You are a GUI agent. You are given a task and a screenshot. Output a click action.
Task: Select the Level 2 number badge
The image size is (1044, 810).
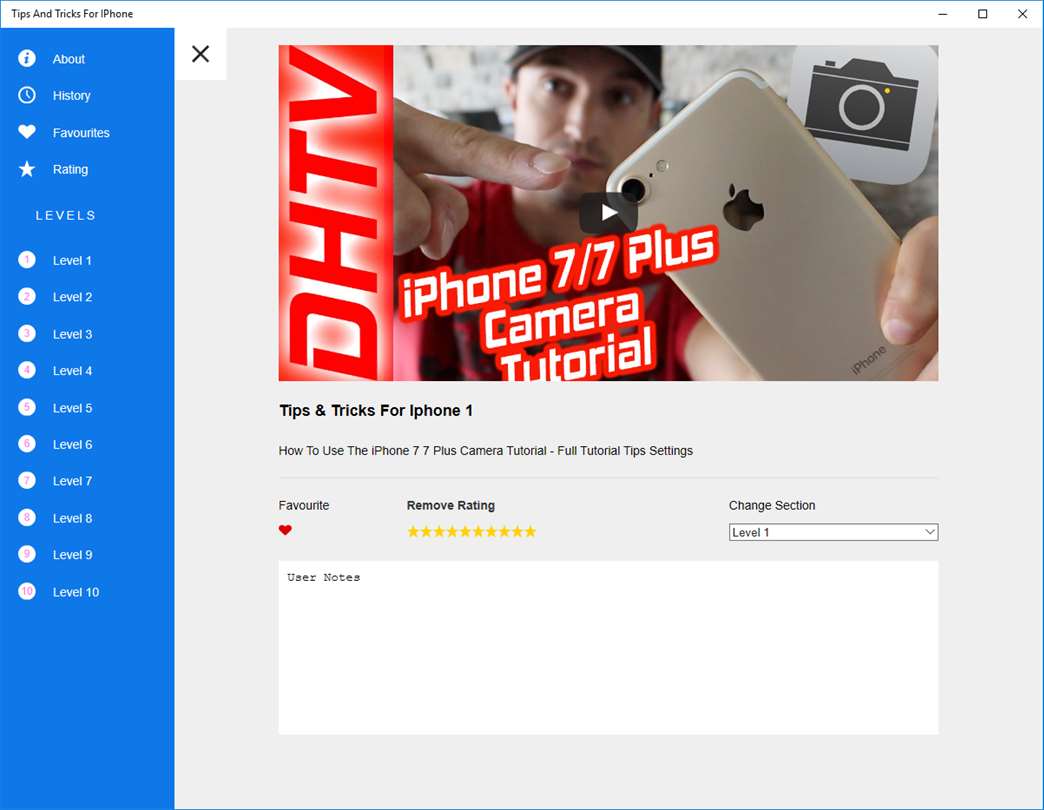27,297
